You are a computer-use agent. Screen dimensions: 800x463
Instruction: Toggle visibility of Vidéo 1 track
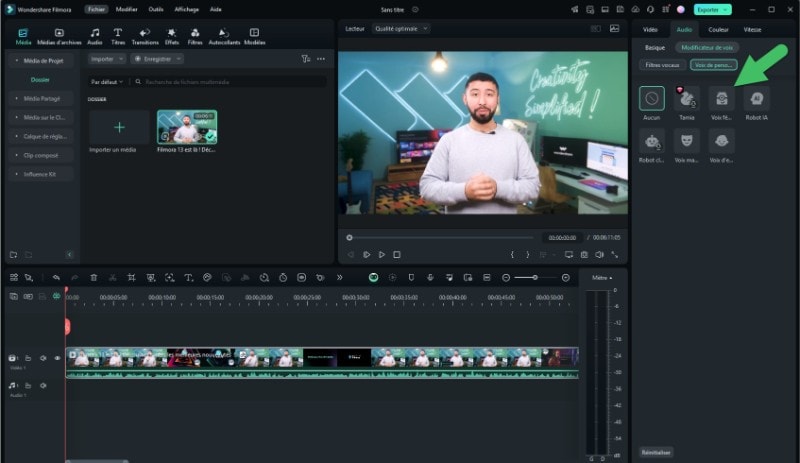point(57,358)
